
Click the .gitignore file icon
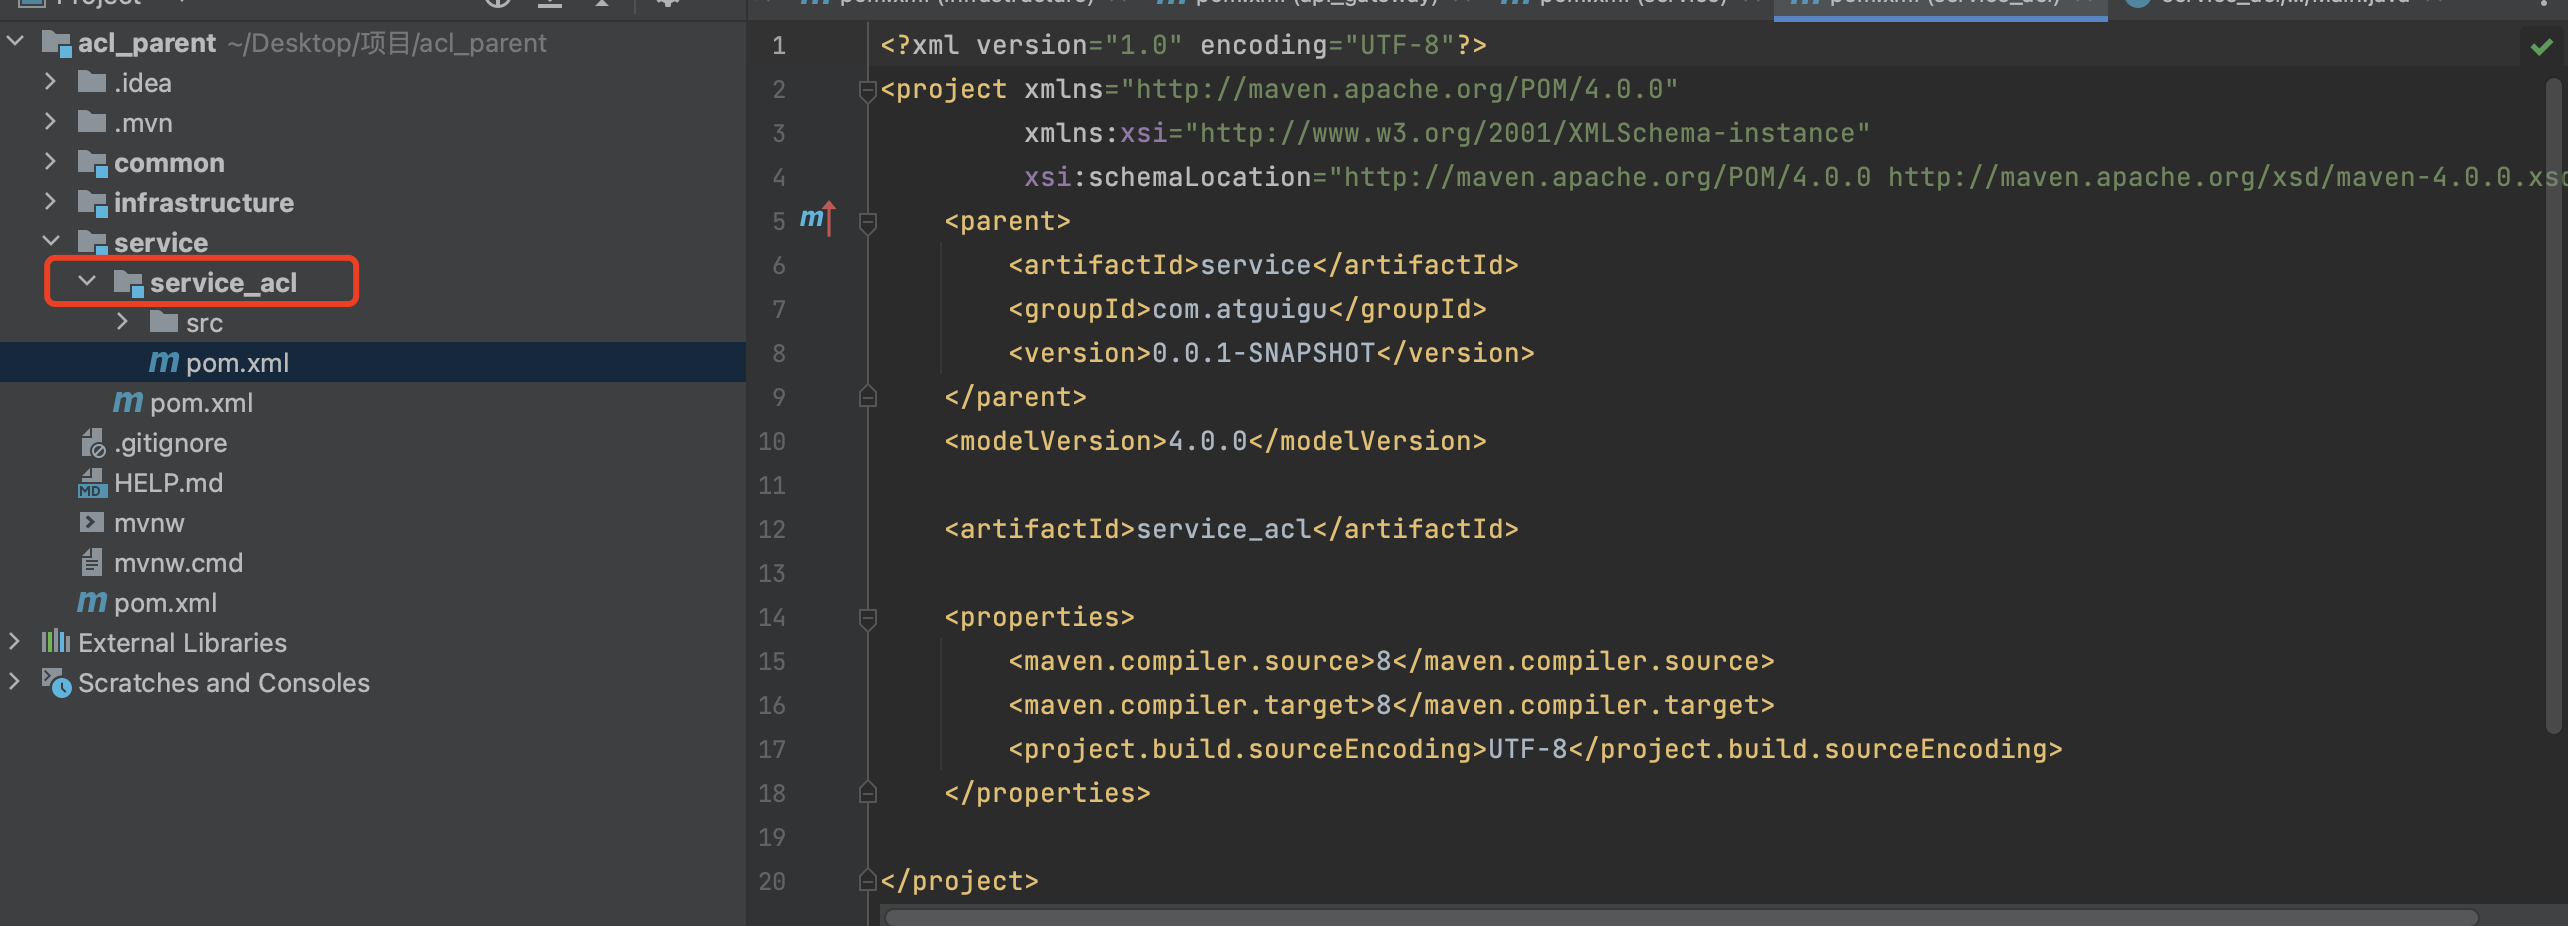click(92, 443)
